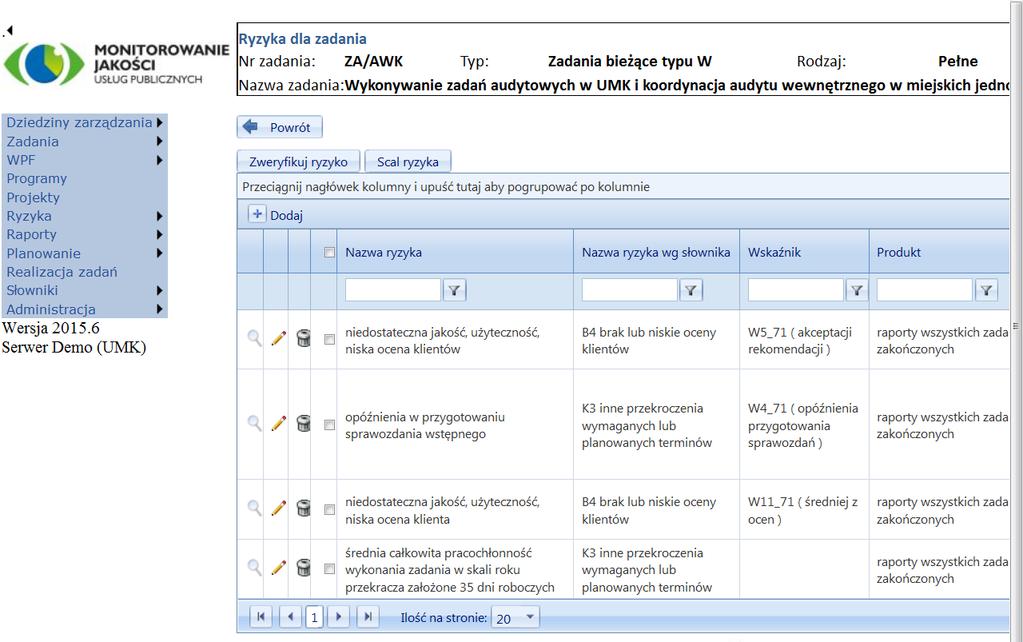This screenshot has height=642, width=1023.
Task: Open magnifier for W11_71 risk row
Action: point(254,508)
